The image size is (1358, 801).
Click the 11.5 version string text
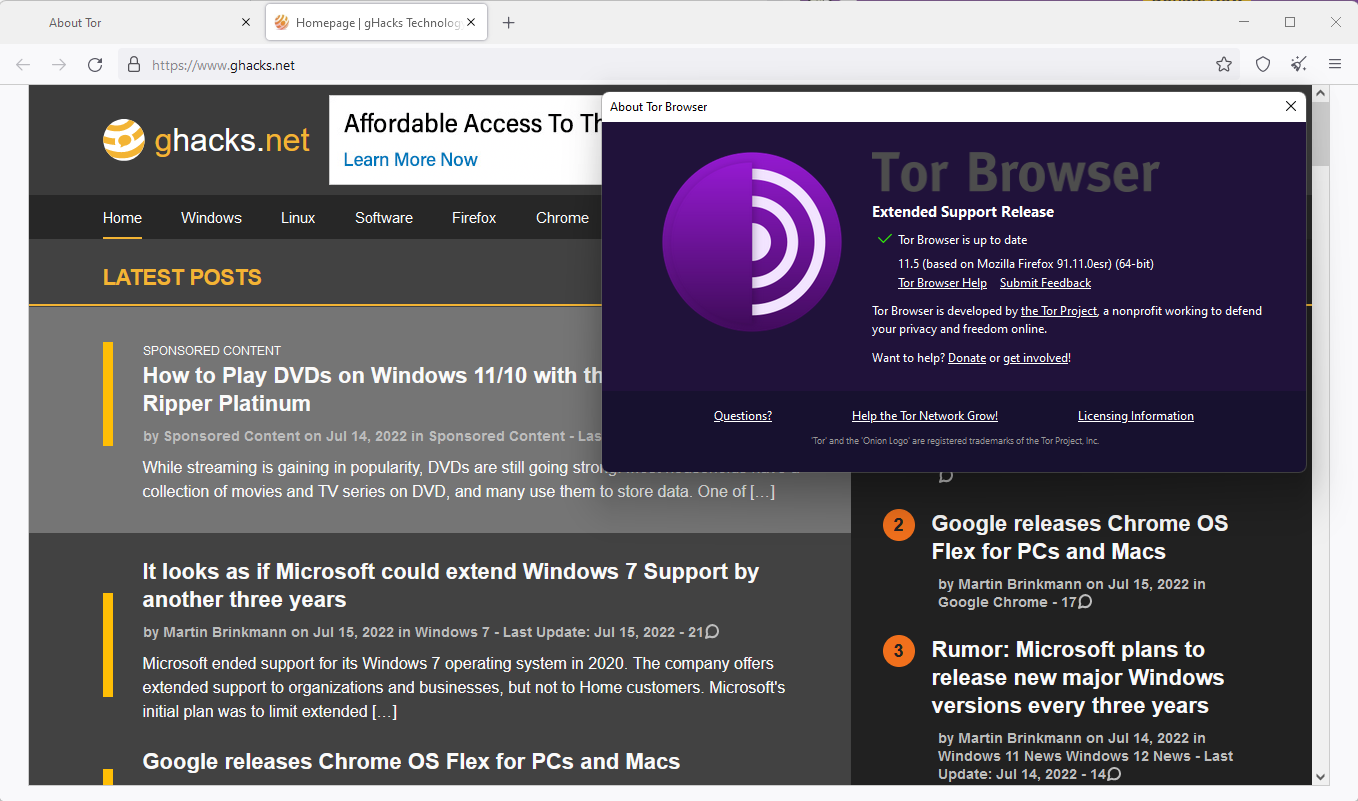(x=1026, y=264)
